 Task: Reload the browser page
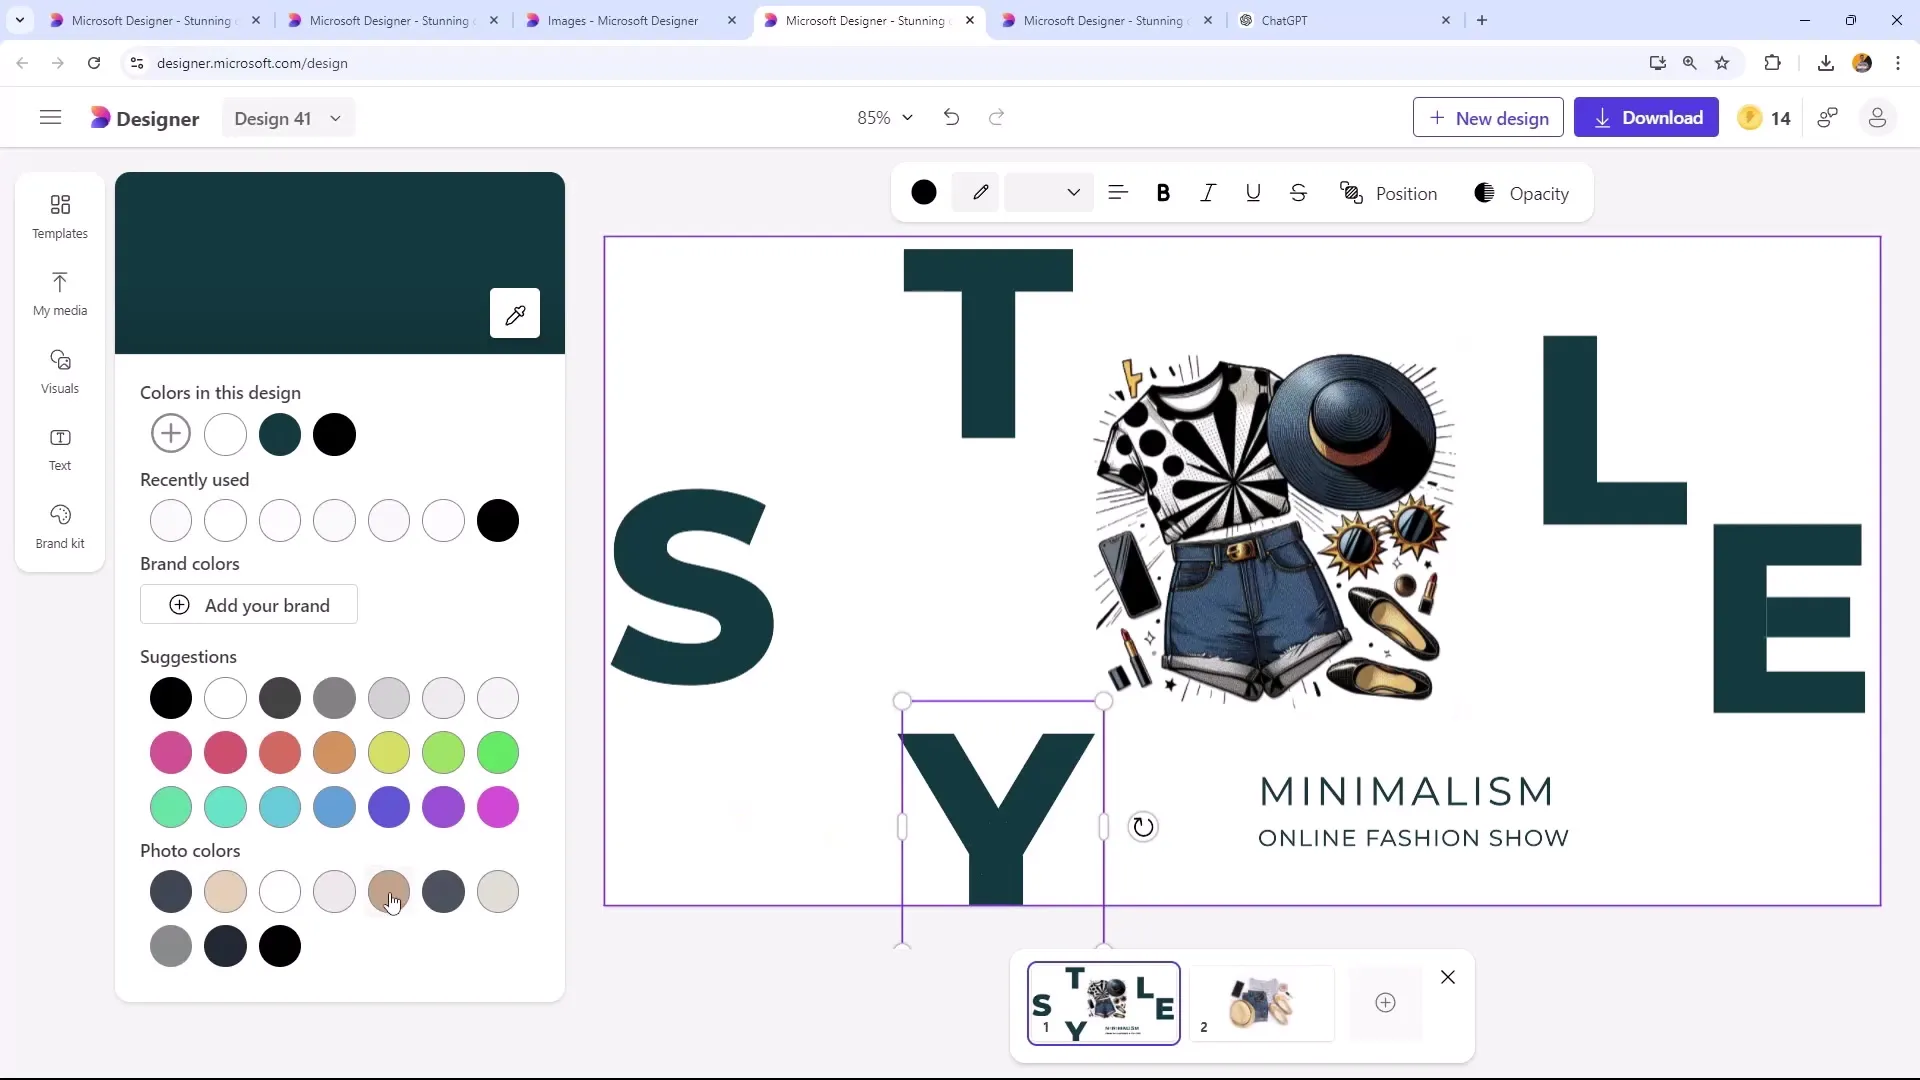pos(94,63)
